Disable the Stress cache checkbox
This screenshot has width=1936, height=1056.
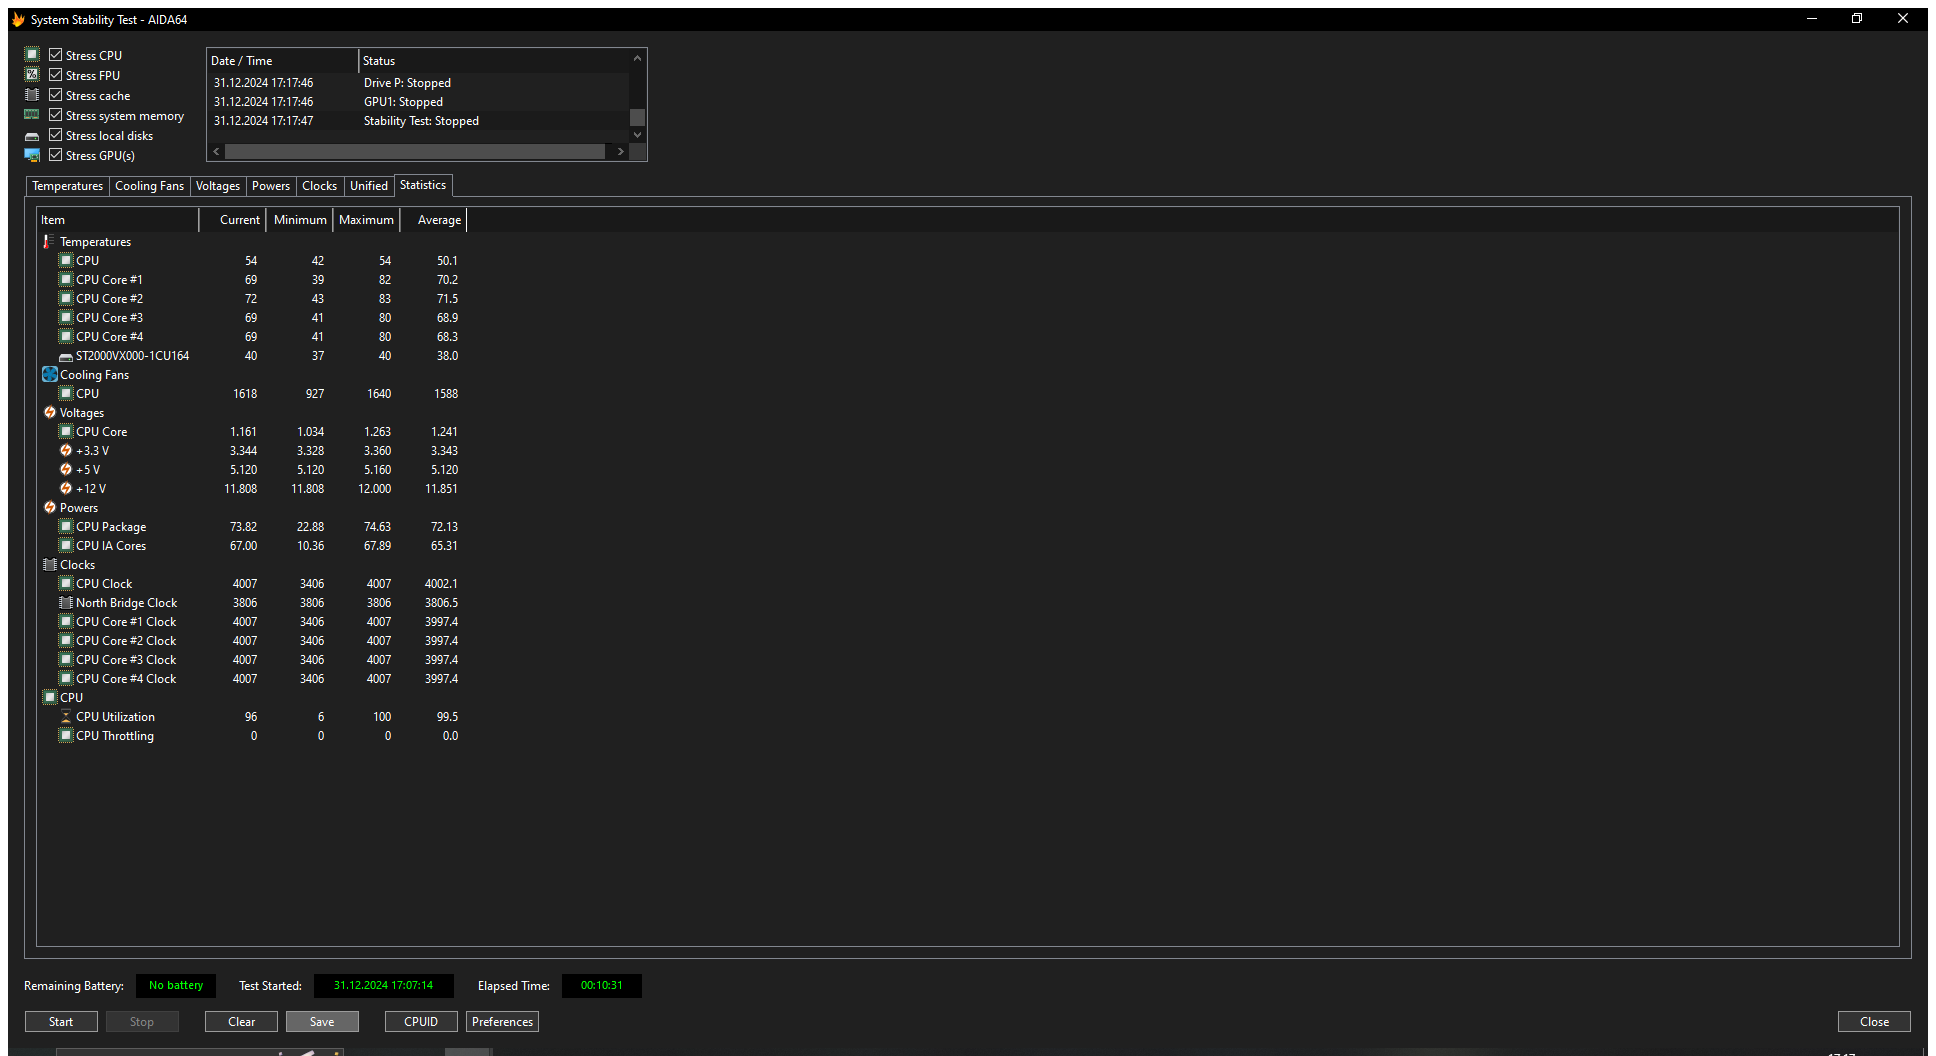[56, 95]
